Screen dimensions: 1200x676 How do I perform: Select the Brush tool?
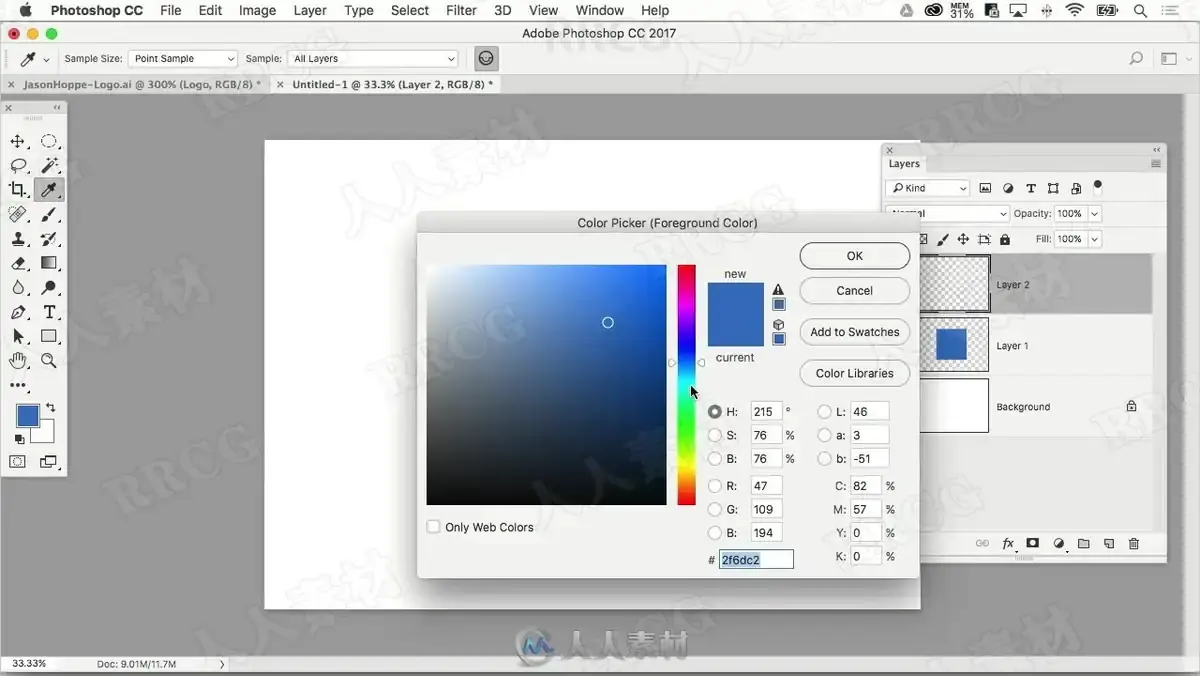(x=49, y=214)
